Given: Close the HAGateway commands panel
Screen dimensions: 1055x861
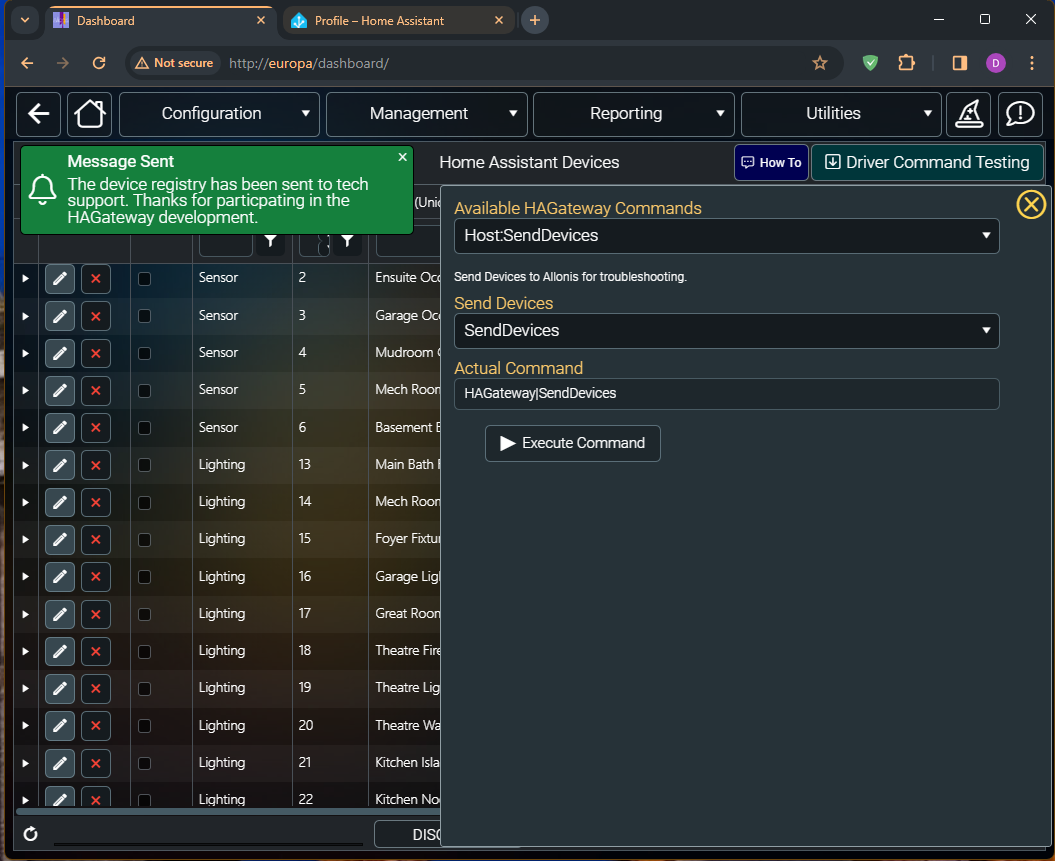Looking at the screenshot, I should 1031,204.
